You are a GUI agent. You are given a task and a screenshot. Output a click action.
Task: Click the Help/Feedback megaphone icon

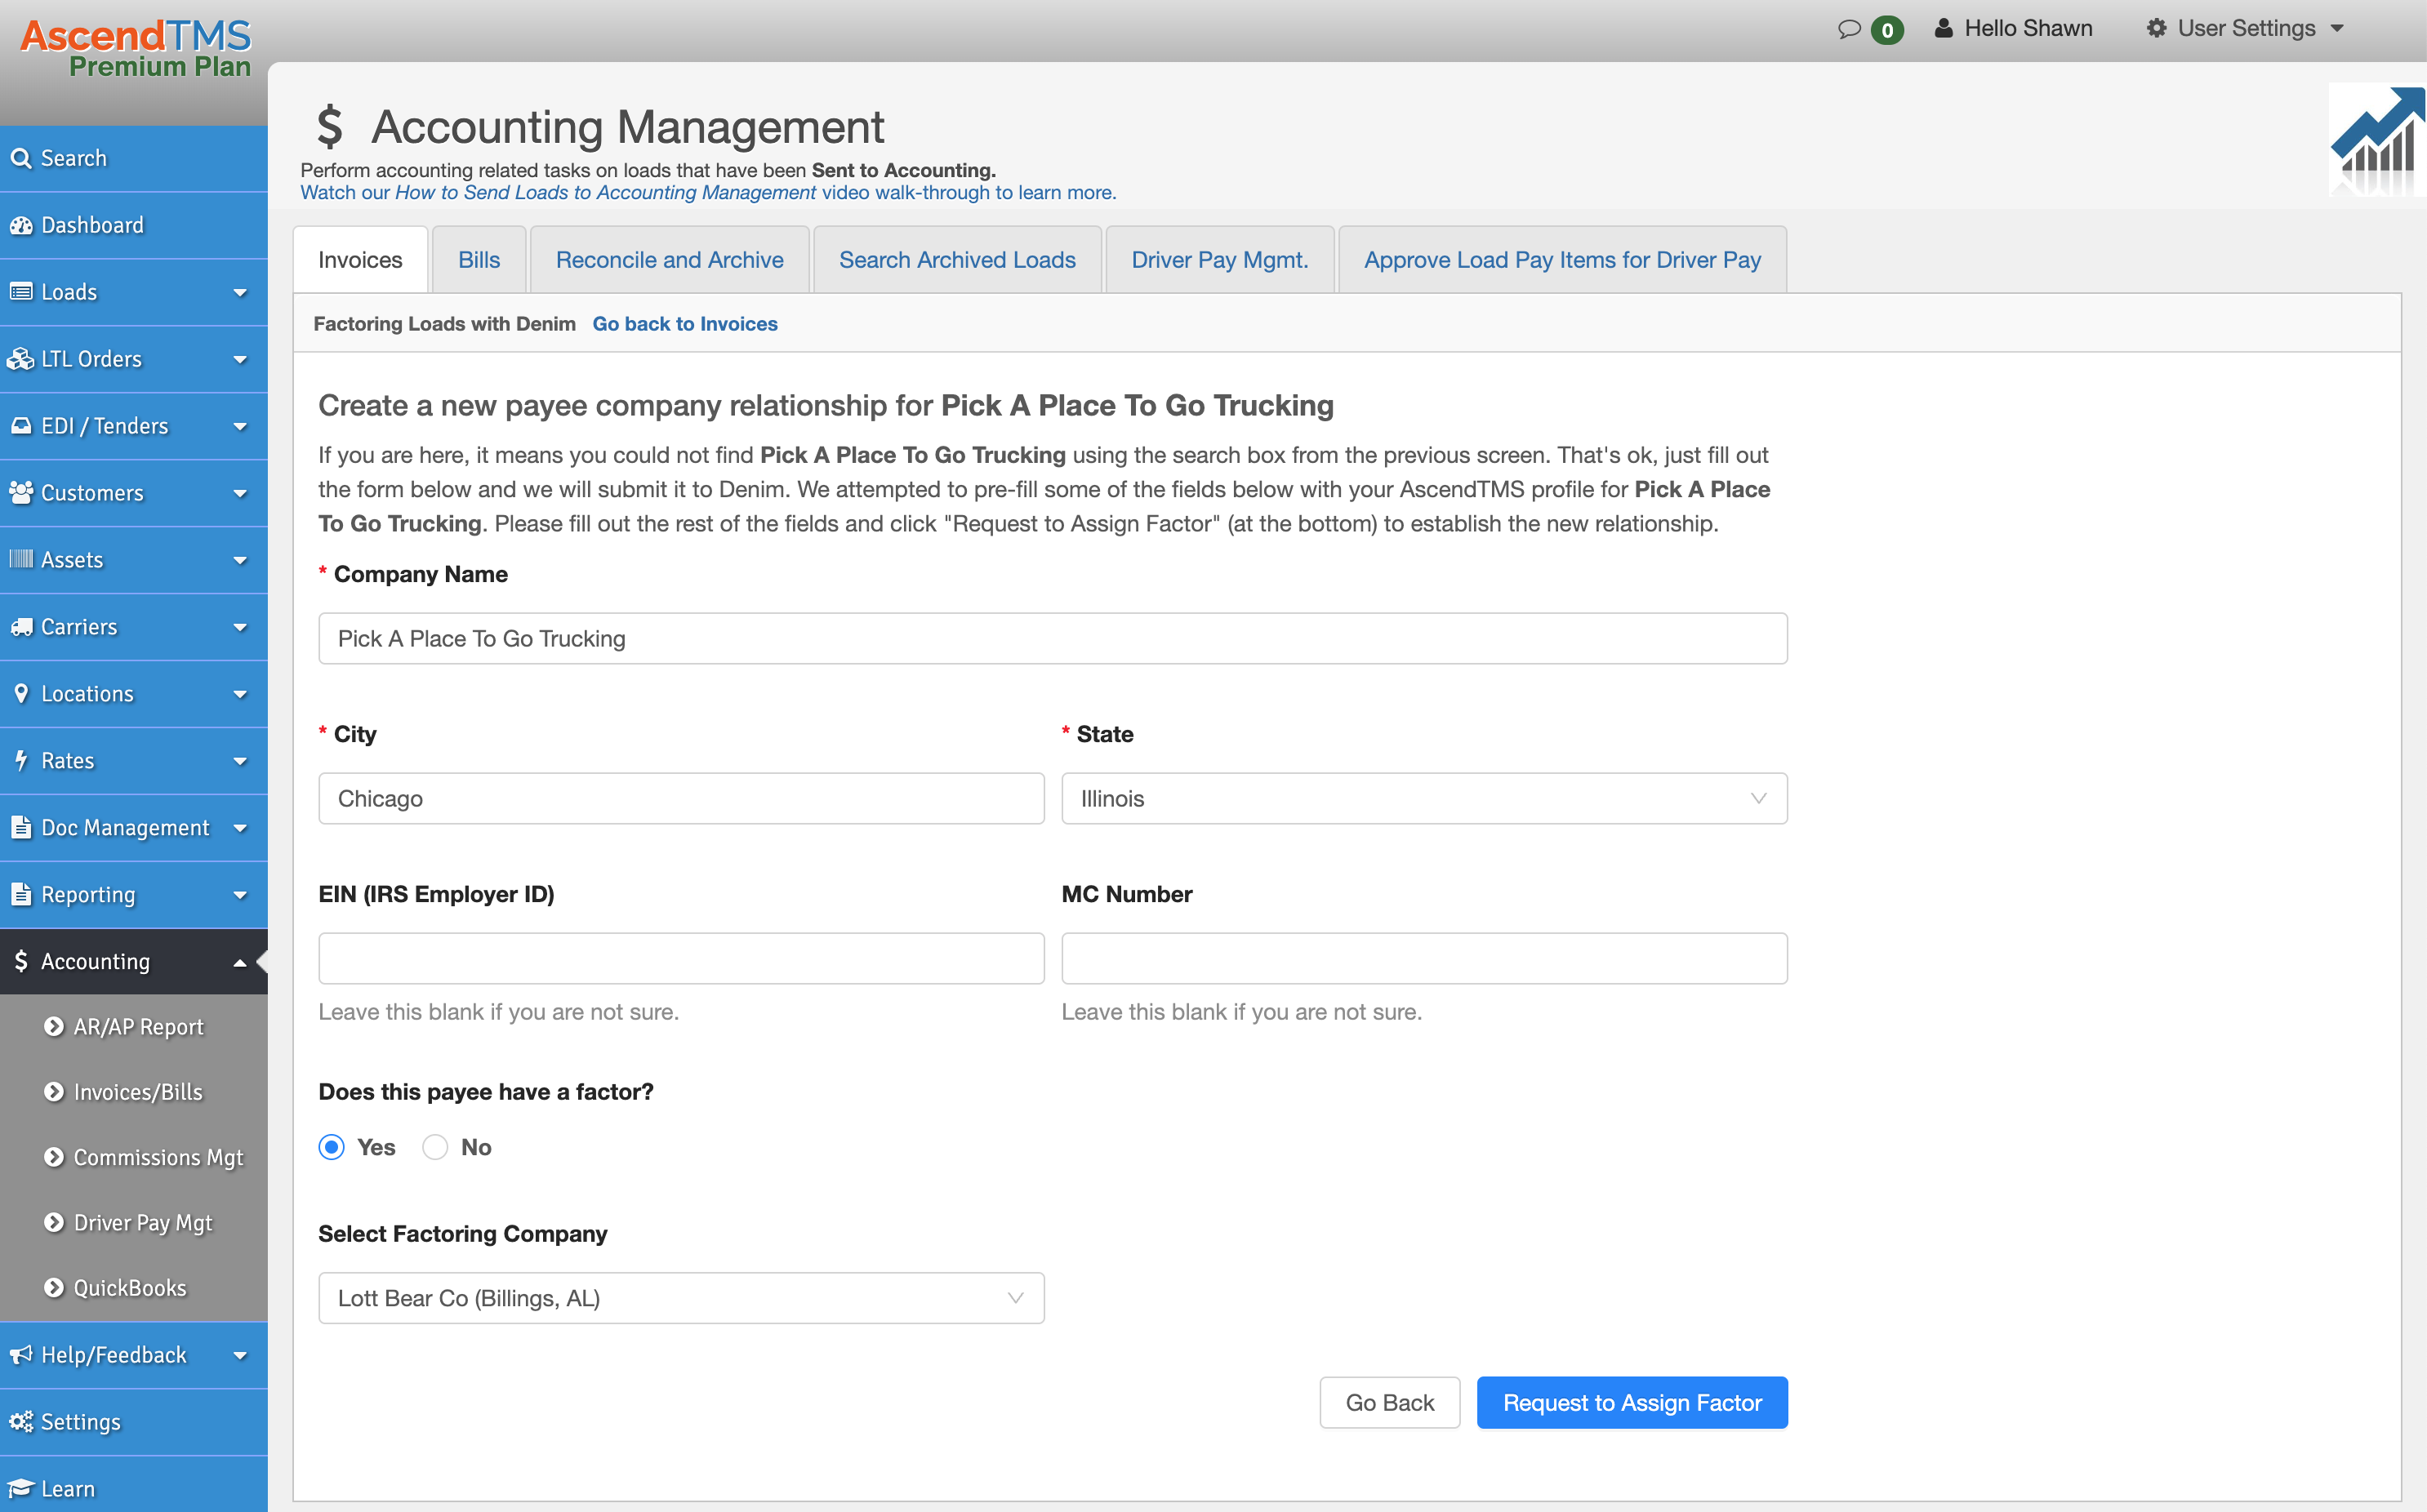click(21, 1355)
